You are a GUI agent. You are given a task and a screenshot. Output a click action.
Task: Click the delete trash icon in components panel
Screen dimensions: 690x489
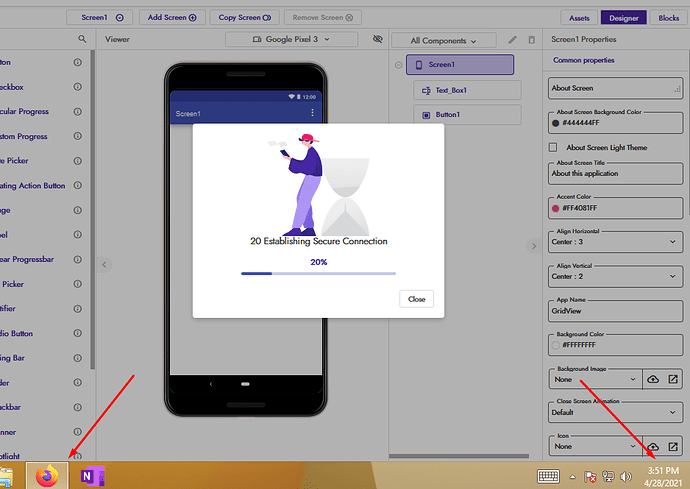[x=532, y=40]
